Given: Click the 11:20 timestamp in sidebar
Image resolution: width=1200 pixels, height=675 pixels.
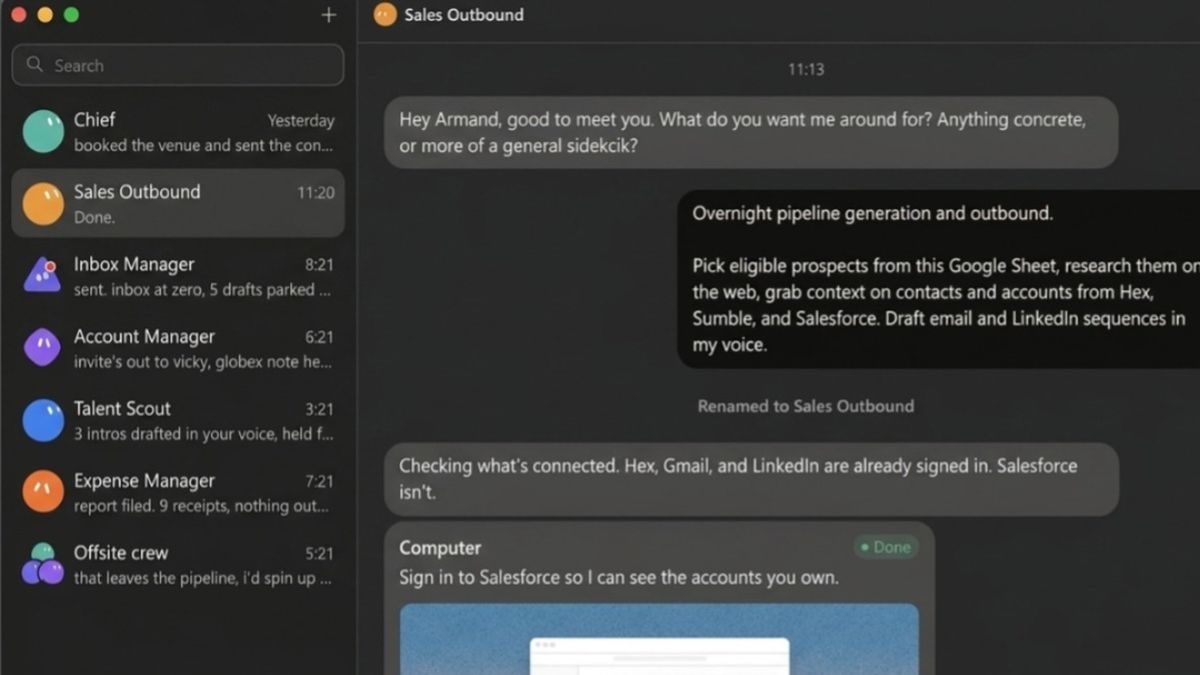Looking at the screenshot, I should tap(316, 193).
